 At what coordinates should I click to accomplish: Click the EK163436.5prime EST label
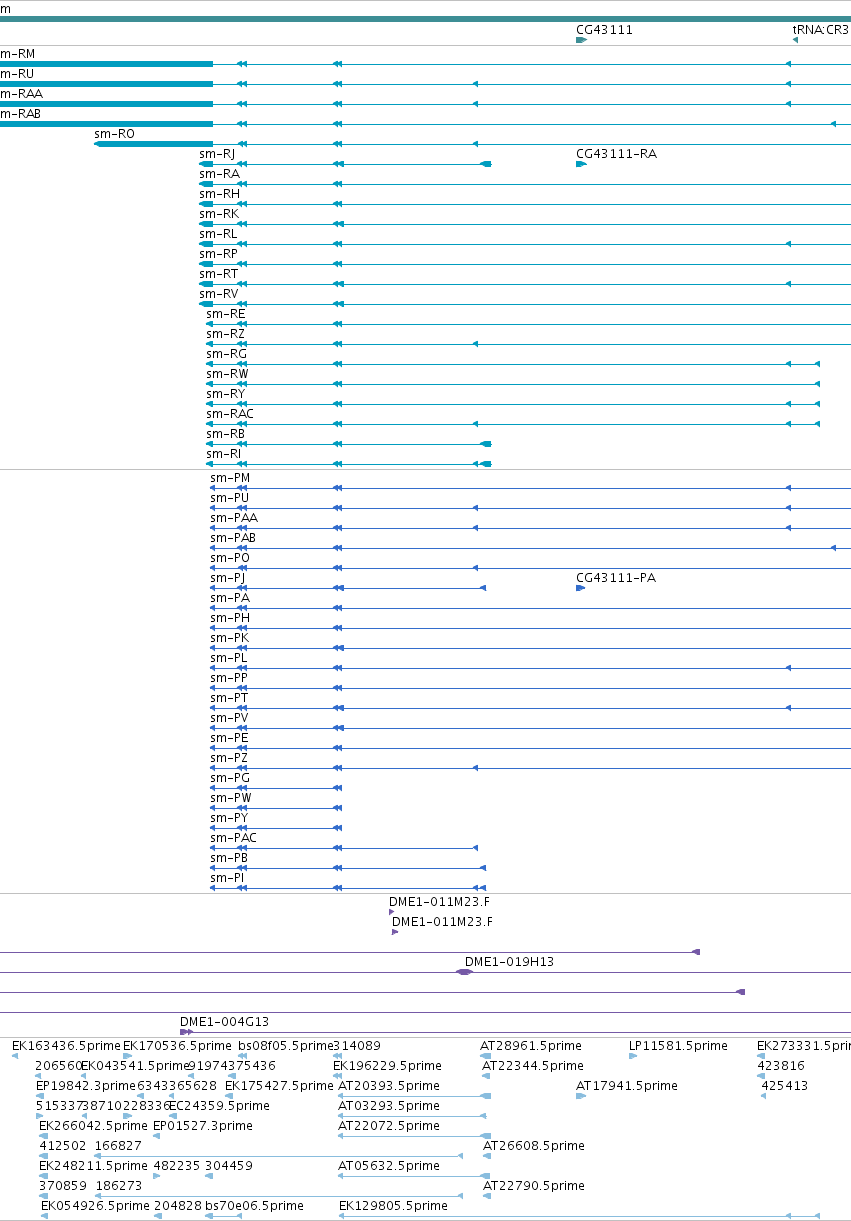click(x=65, y=1046)
